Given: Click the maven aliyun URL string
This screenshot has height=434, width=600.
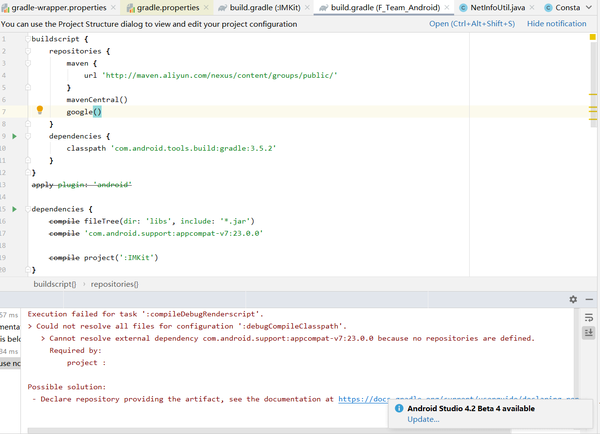Looking at the screenshot, I should pyautogui.click(x=220, y=75).
